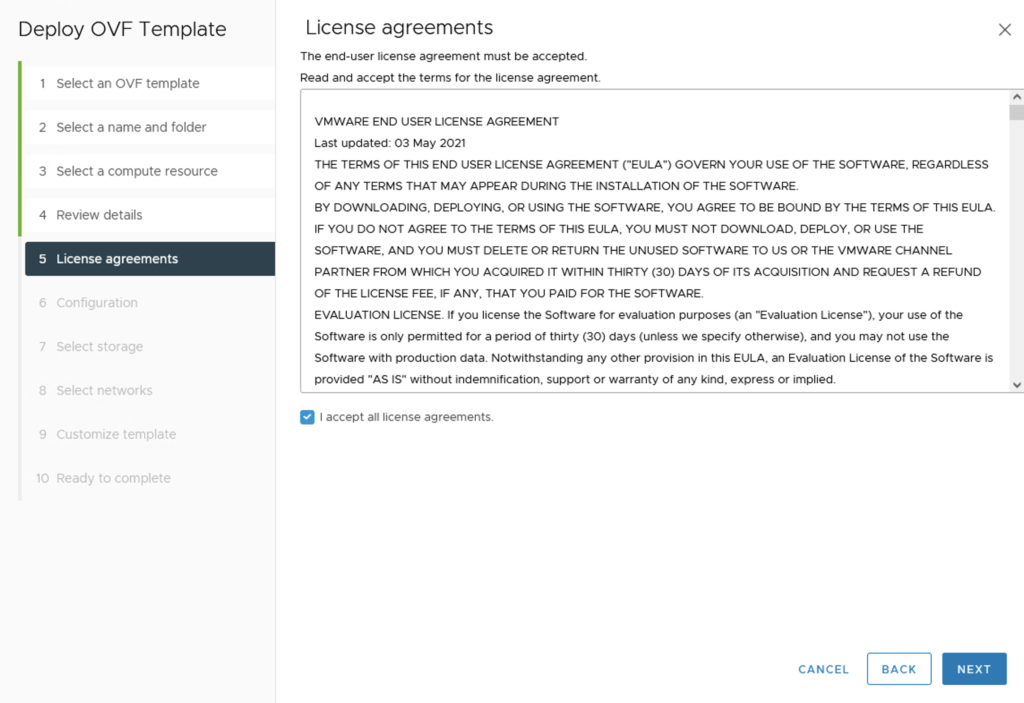Open step 1 Select an OVF template
Viewport: 1024px width, 703px height.
click(127, 83)
